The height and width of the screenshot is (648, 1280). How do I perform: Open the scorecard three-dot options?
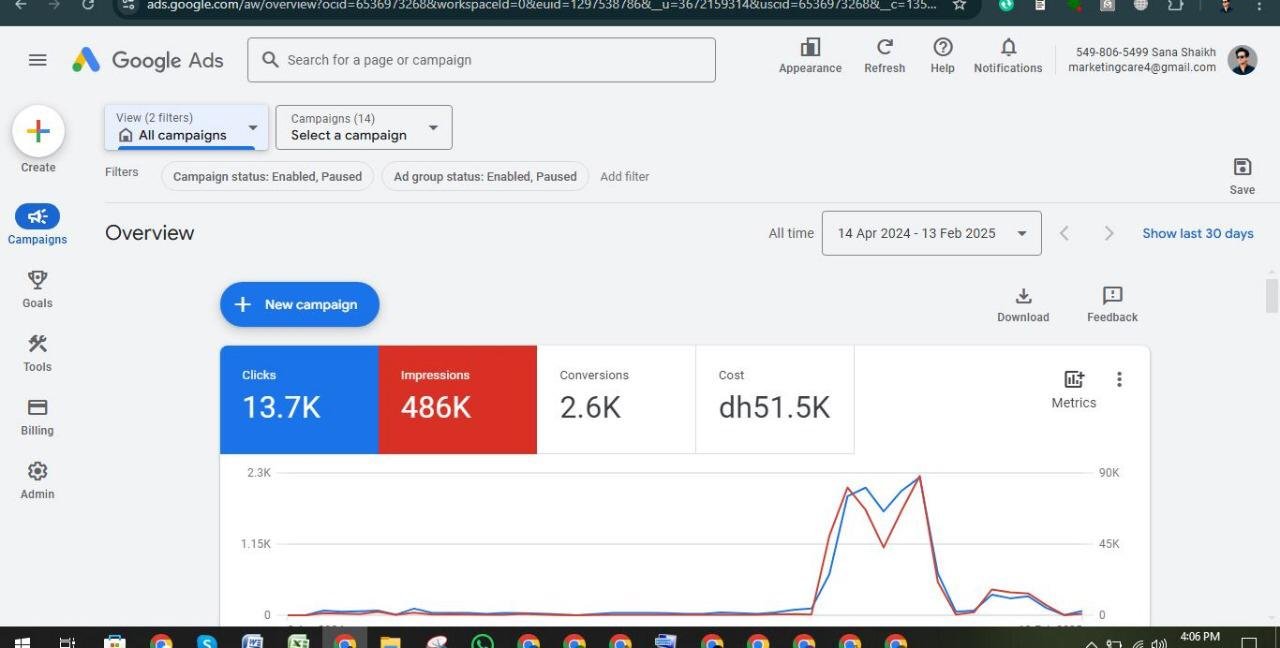tap(1119, 379)
